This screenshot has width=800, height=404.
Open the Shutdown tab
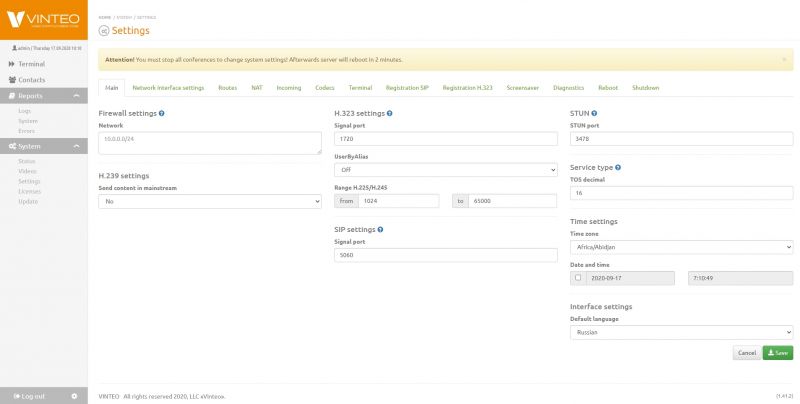click(646, 88)
